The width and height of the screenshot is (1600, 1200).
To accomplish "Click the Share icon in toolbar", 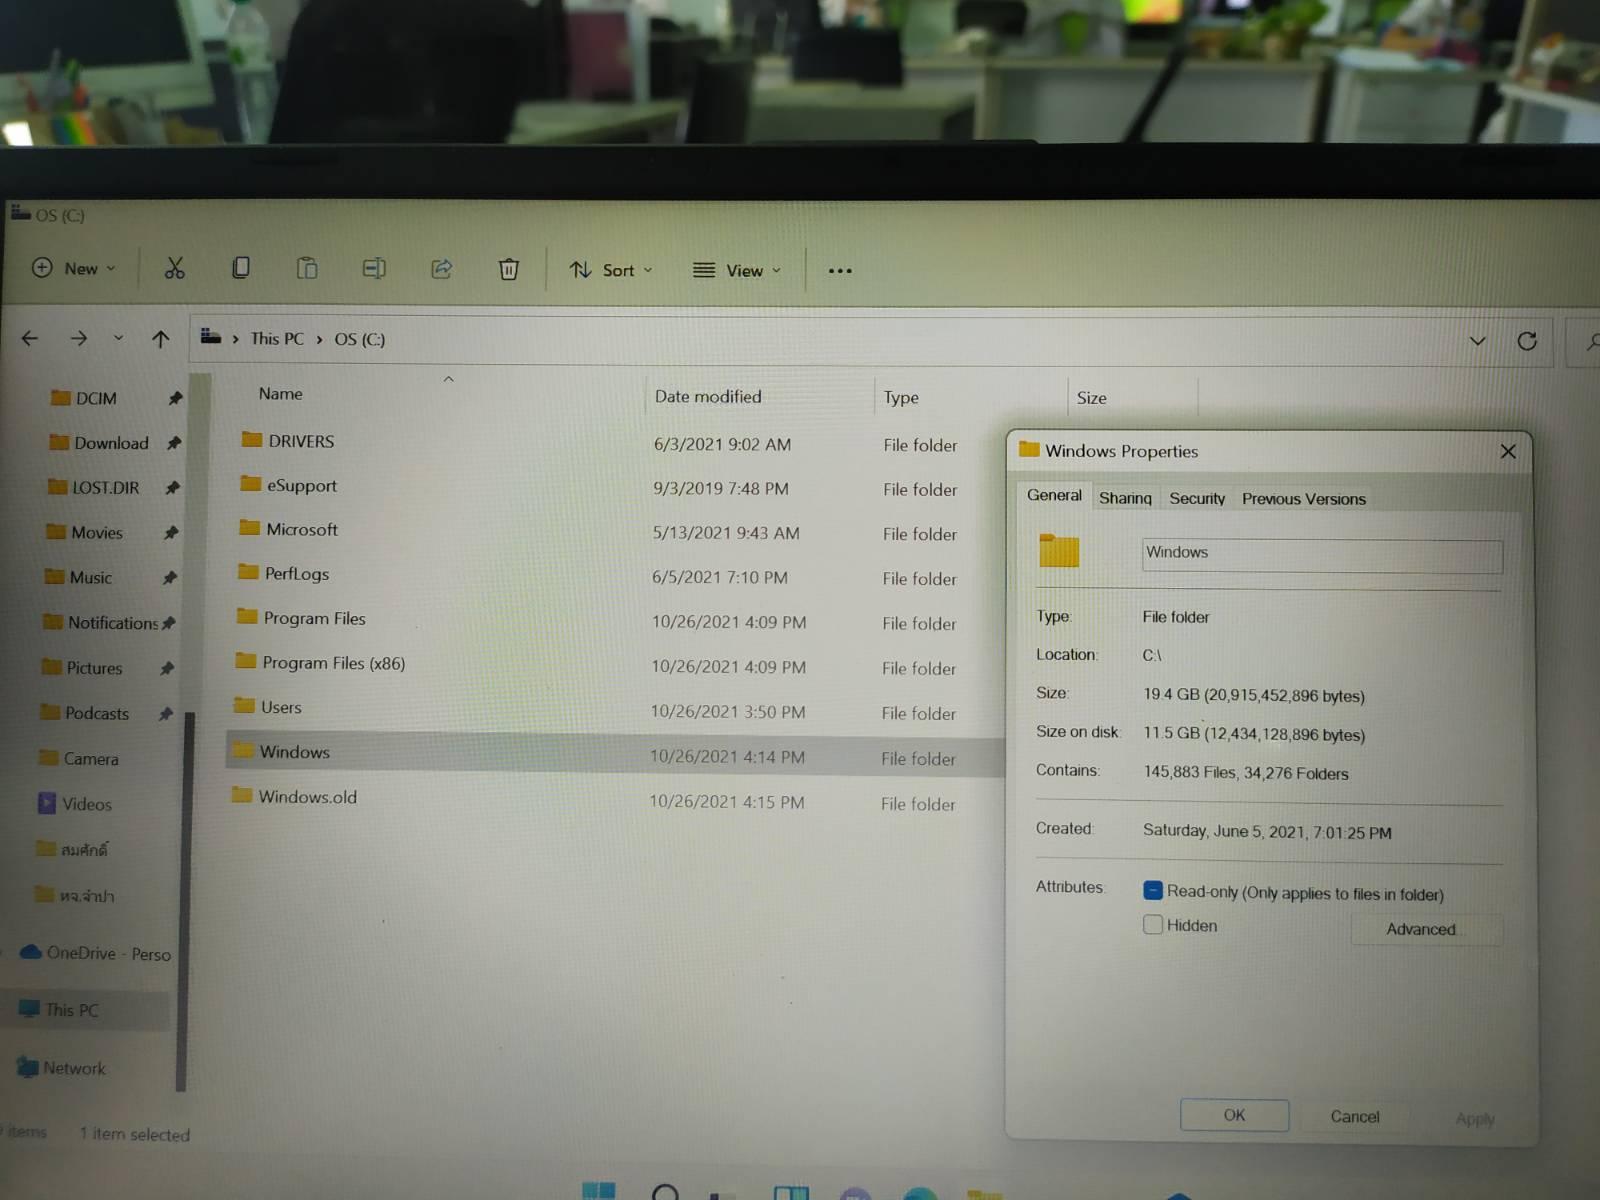I will pyautogui.click(x=441, y=268).
